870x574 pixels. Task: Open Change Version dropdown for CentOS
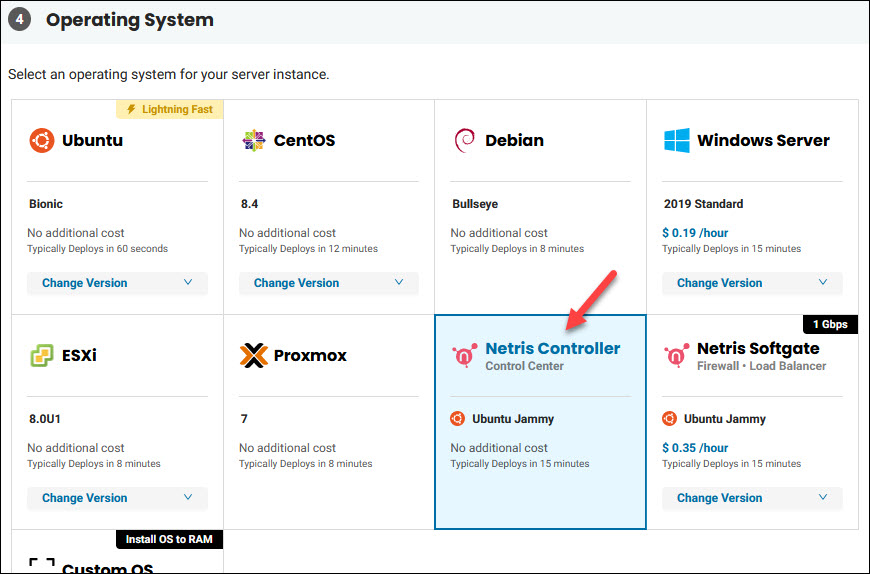[x=328, y=283]
